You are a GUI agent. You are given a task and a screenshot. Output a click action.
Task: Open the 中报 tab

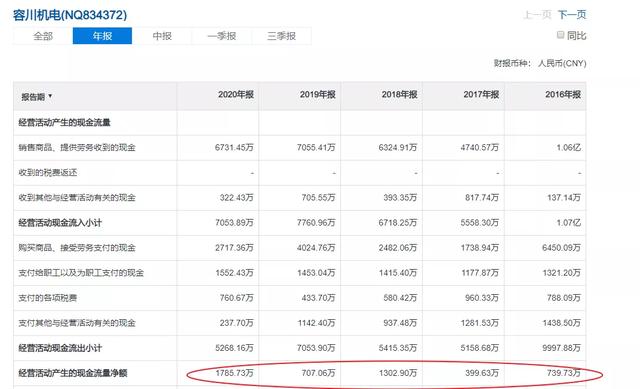pyautogui.click(x=162, y=36)
